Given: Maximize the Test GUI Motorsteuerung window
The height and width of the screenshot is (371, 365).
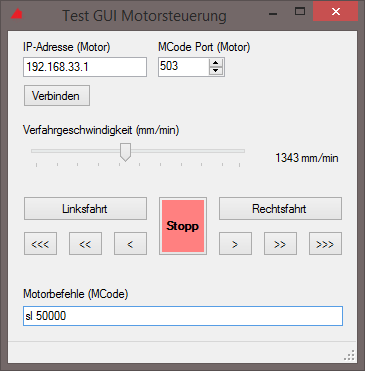Looking at the screenshot, I should [x=300, y=12].
